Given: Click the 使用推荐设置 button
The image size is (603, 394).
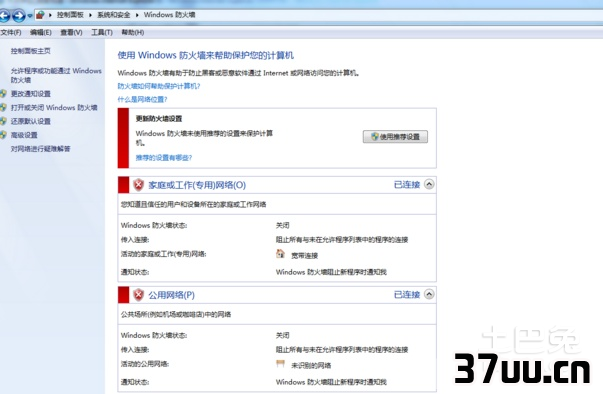Looking at the screenshot, I should 395,136.
